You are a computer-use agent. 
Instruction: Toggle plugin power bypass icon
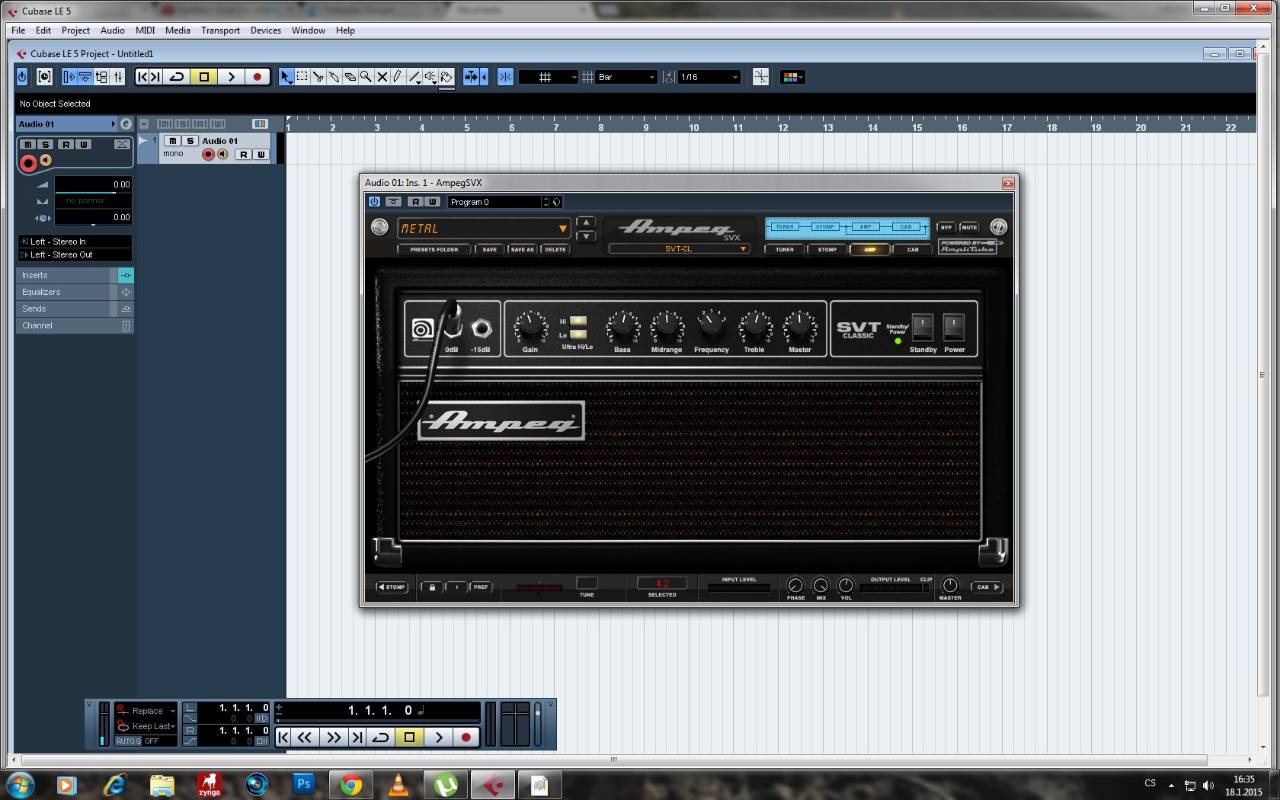(x=374, y=202)
